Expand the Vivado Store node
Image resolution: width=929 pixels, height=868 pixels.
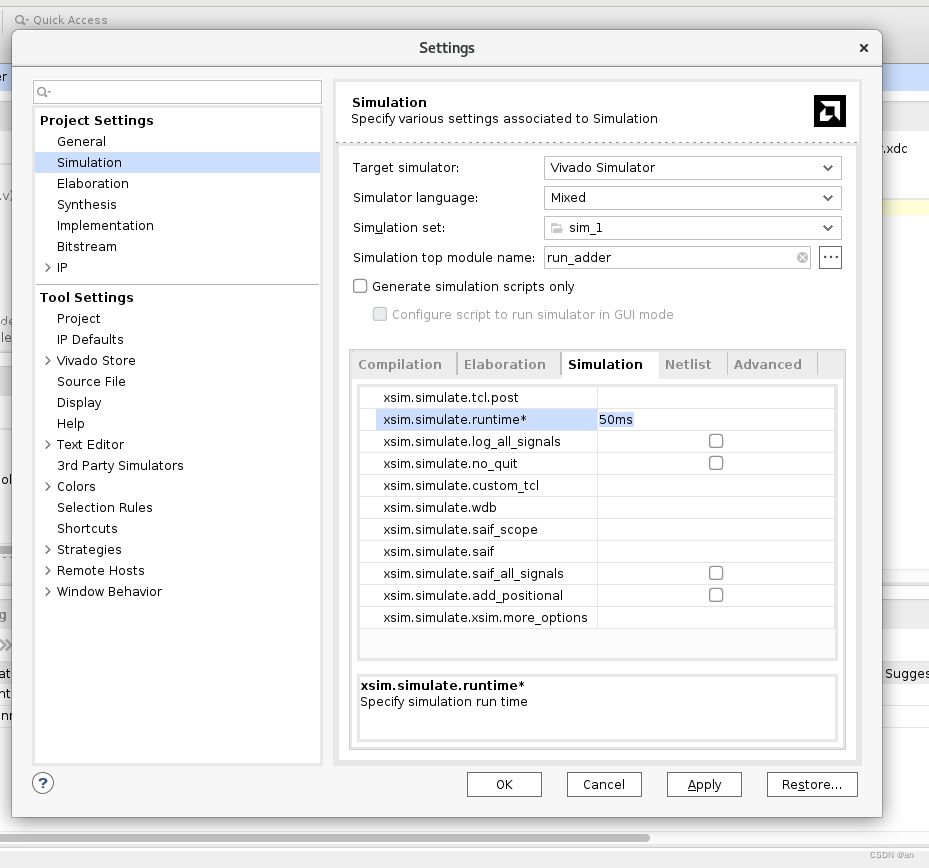coord(48,360)
